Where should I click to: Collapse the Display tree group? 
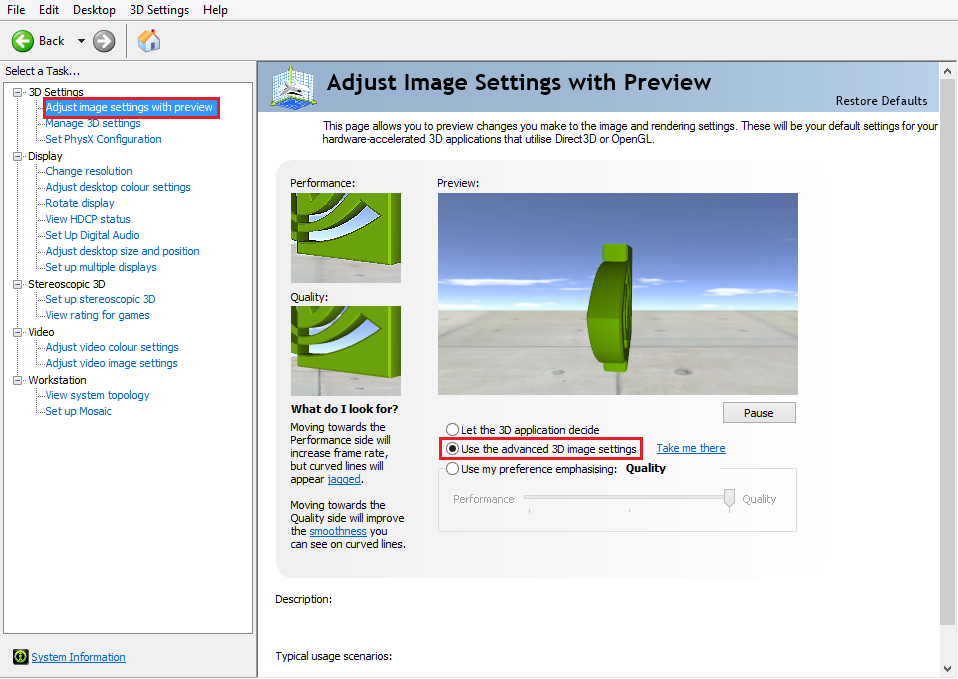[18, 156]
